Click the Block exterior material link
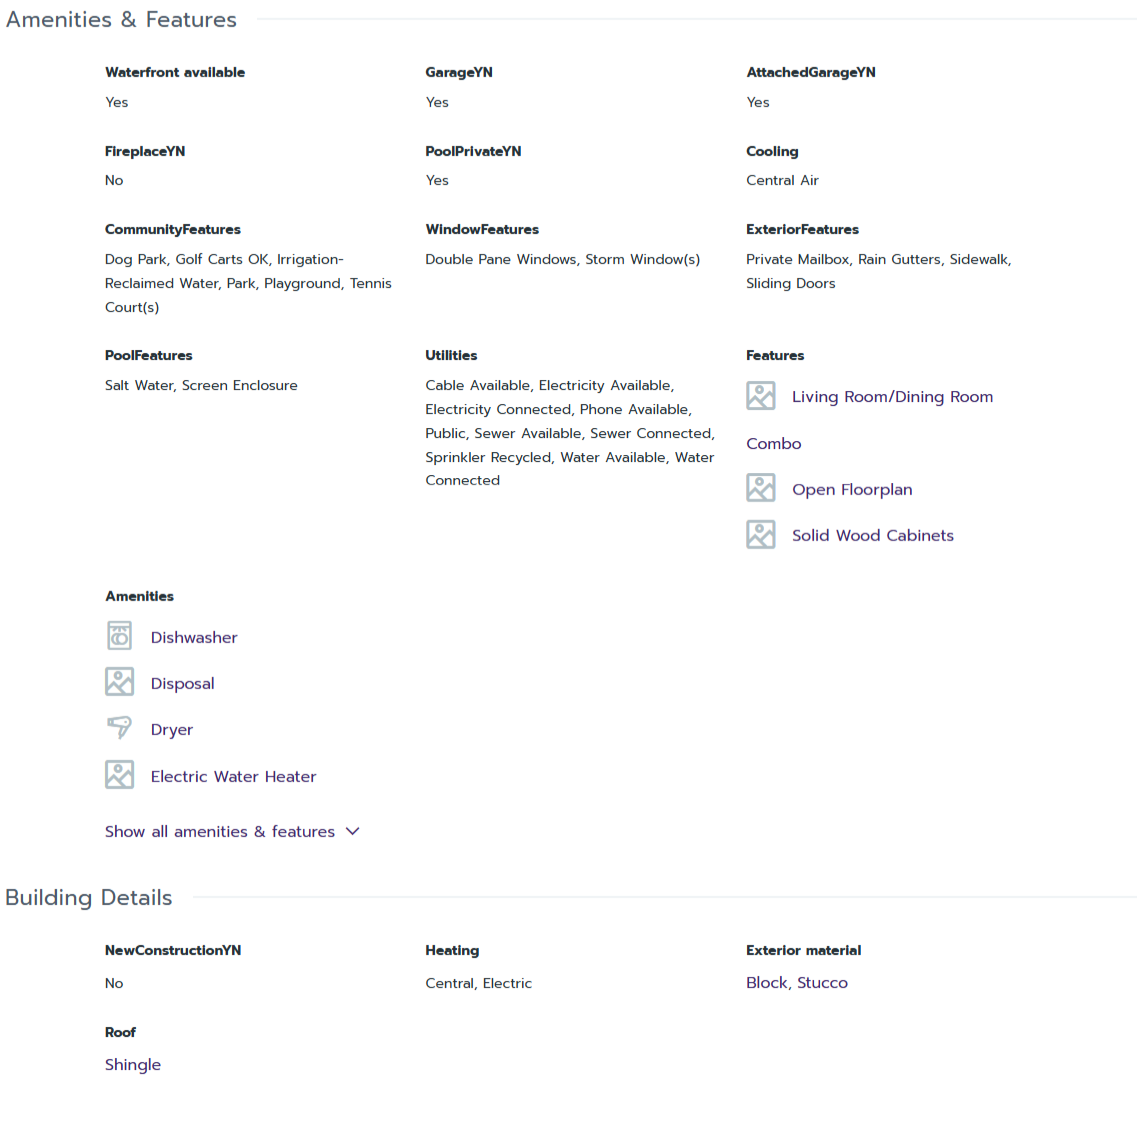 (x=766, y=983)
